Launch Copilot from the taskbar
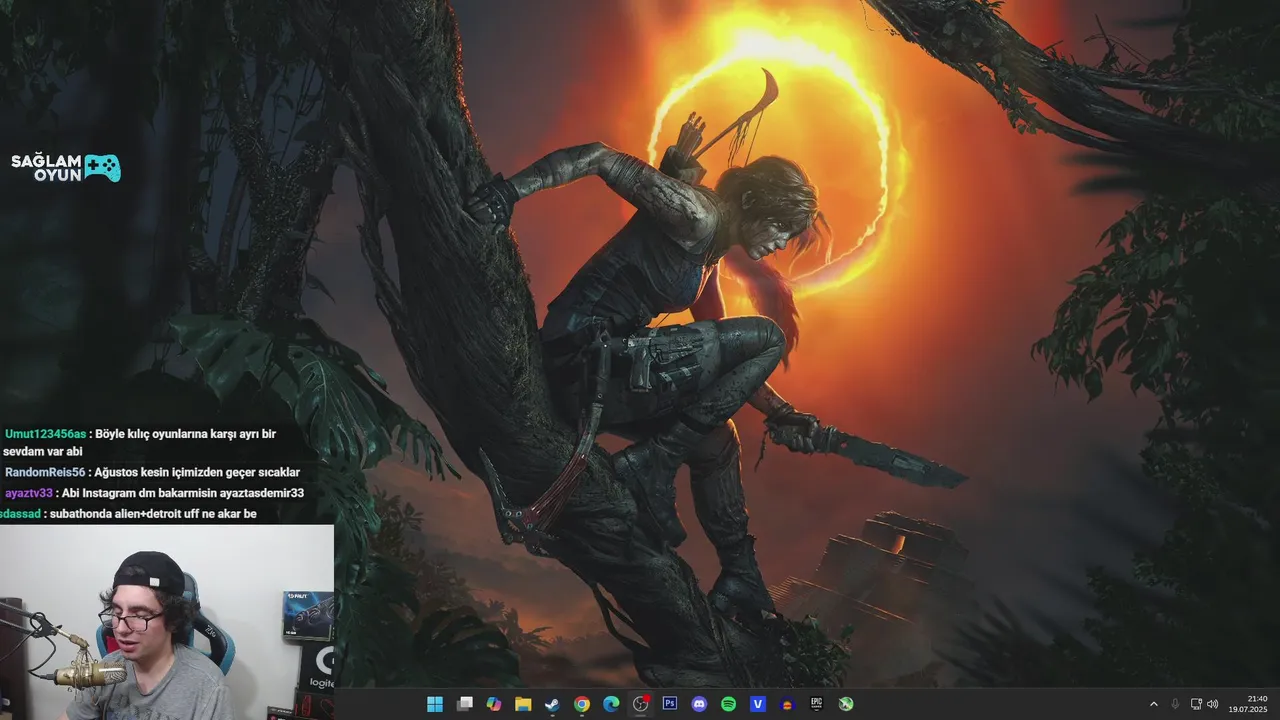Screen dimensions: 1280x720 (494, 704)
